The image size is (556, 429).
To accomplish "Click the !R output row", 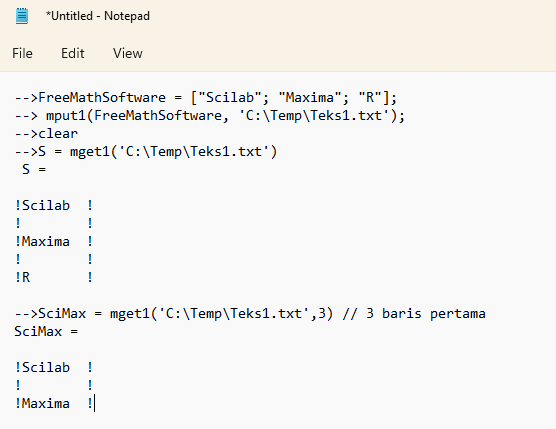I will tap(54, 278).
